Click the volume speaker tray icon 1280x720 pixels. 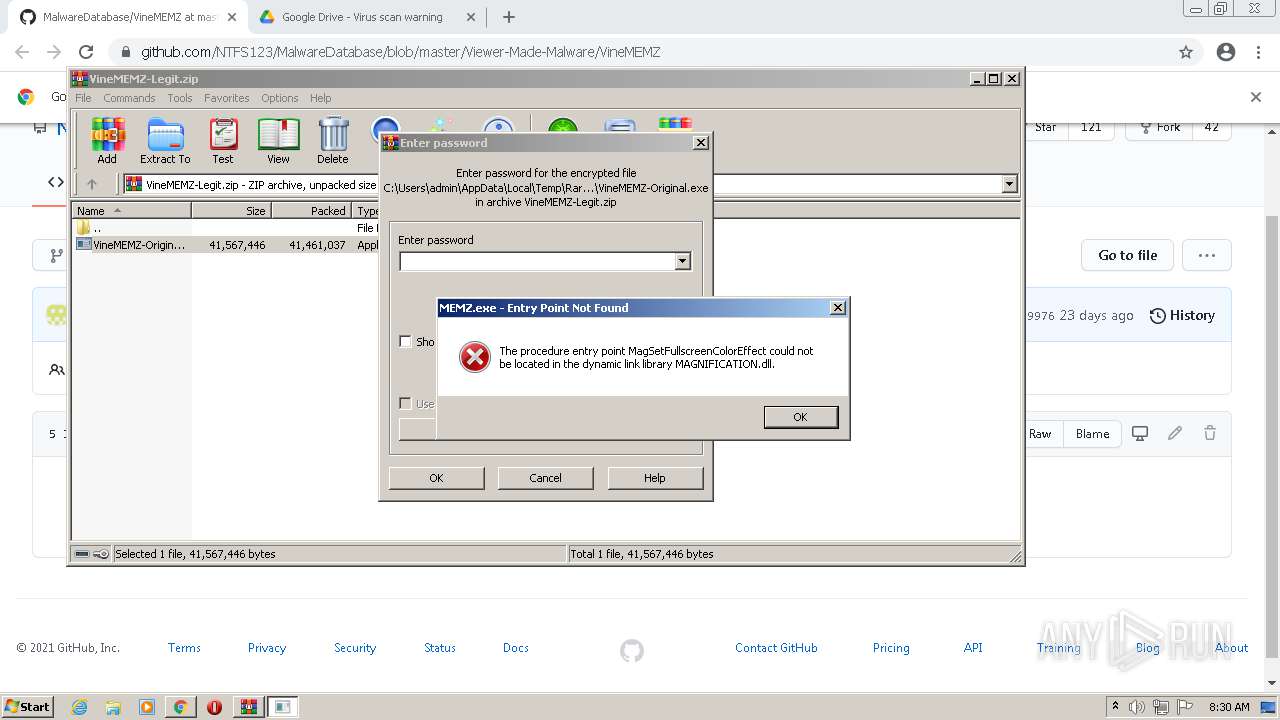coord(1136,707)
